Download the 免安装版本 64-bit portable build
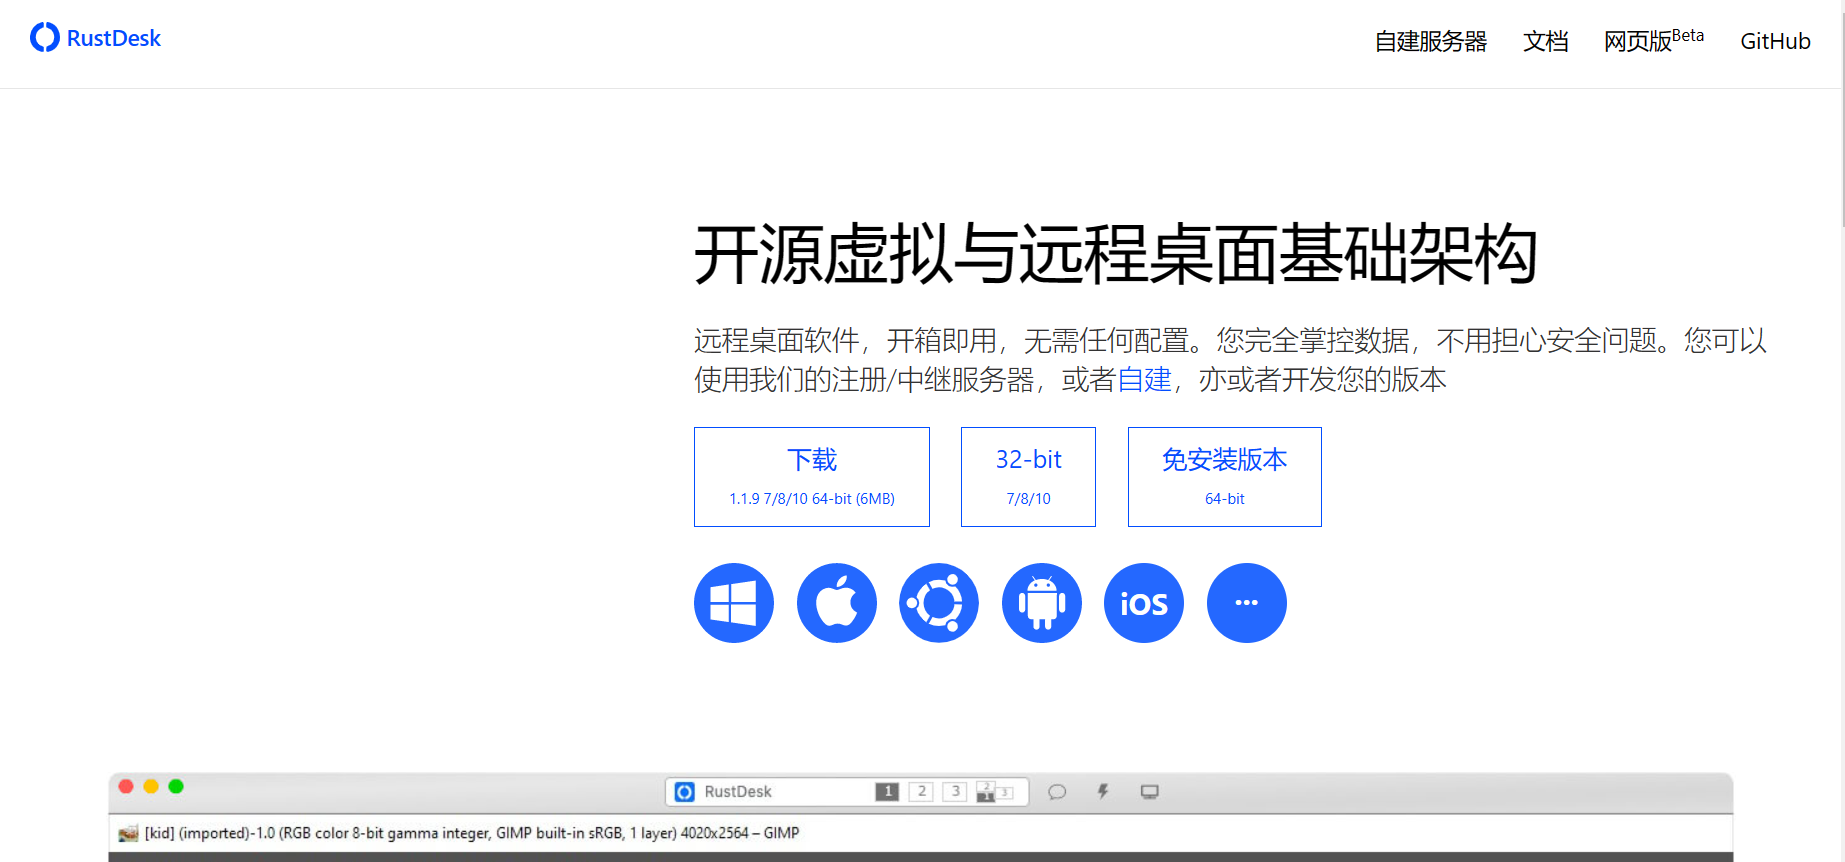Viewport: 1845px width, 862px height. pyautogui.click(x=1225, y=477)
